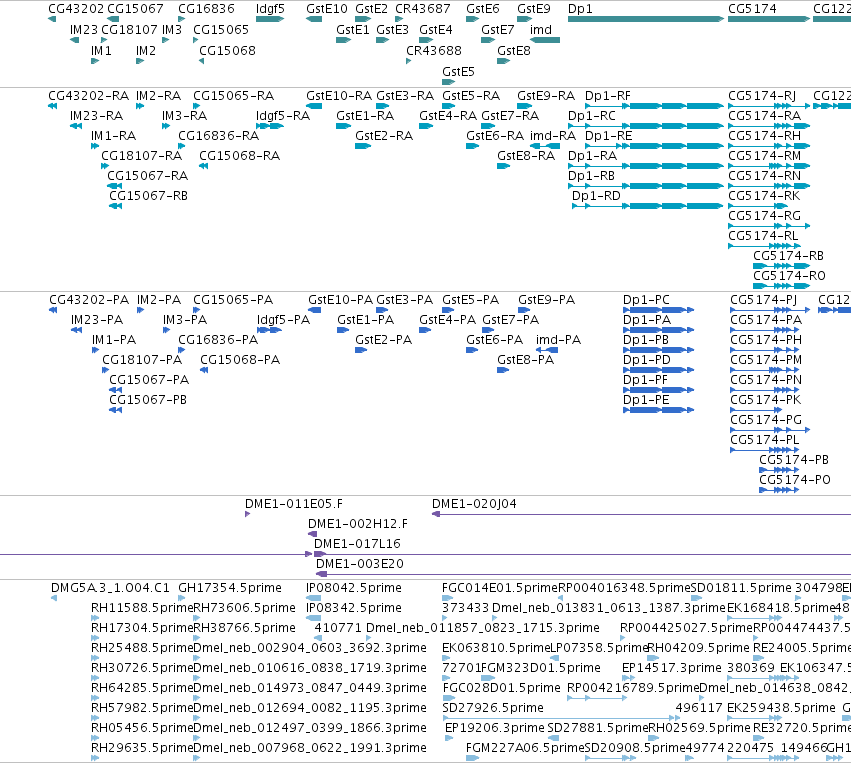Click transcript CG5174-RO label
Image resolution: width=851 pixels, height=763 pixels.
point(789,275)
